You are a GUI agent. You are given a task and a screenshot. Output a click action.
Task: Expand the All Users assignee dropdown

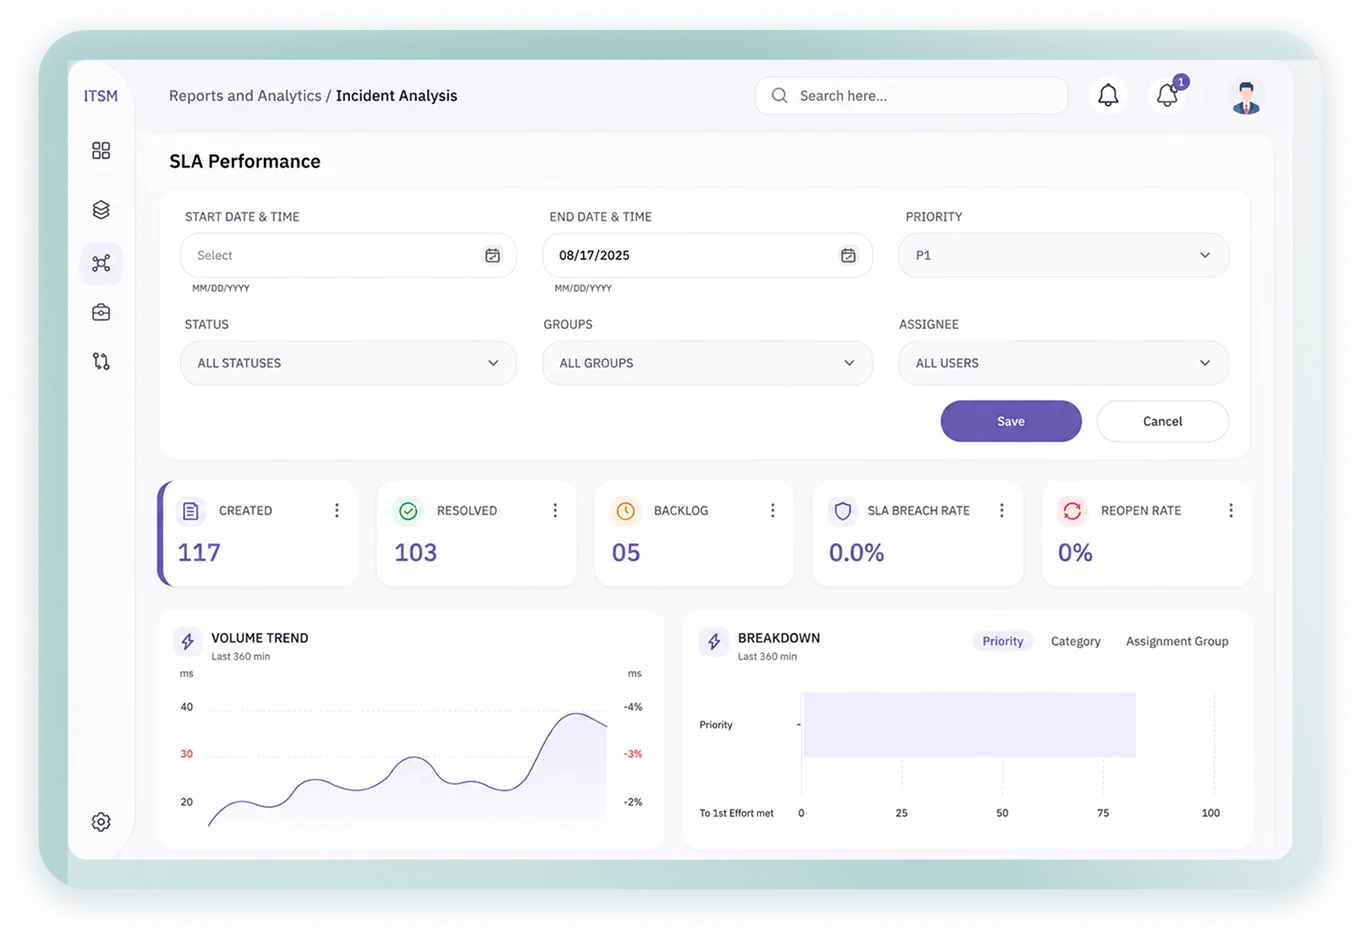(x=1063, y=363)
